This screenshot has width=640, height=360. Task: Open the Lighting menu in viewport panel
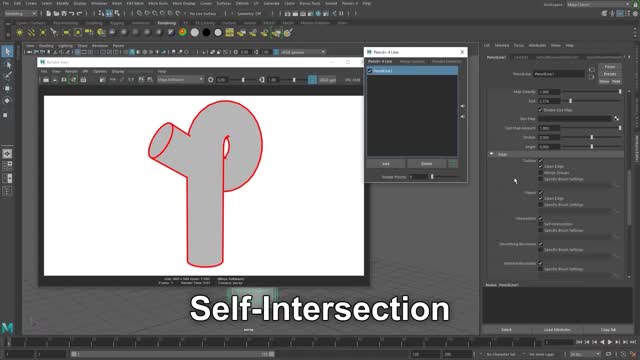point(65,46)
